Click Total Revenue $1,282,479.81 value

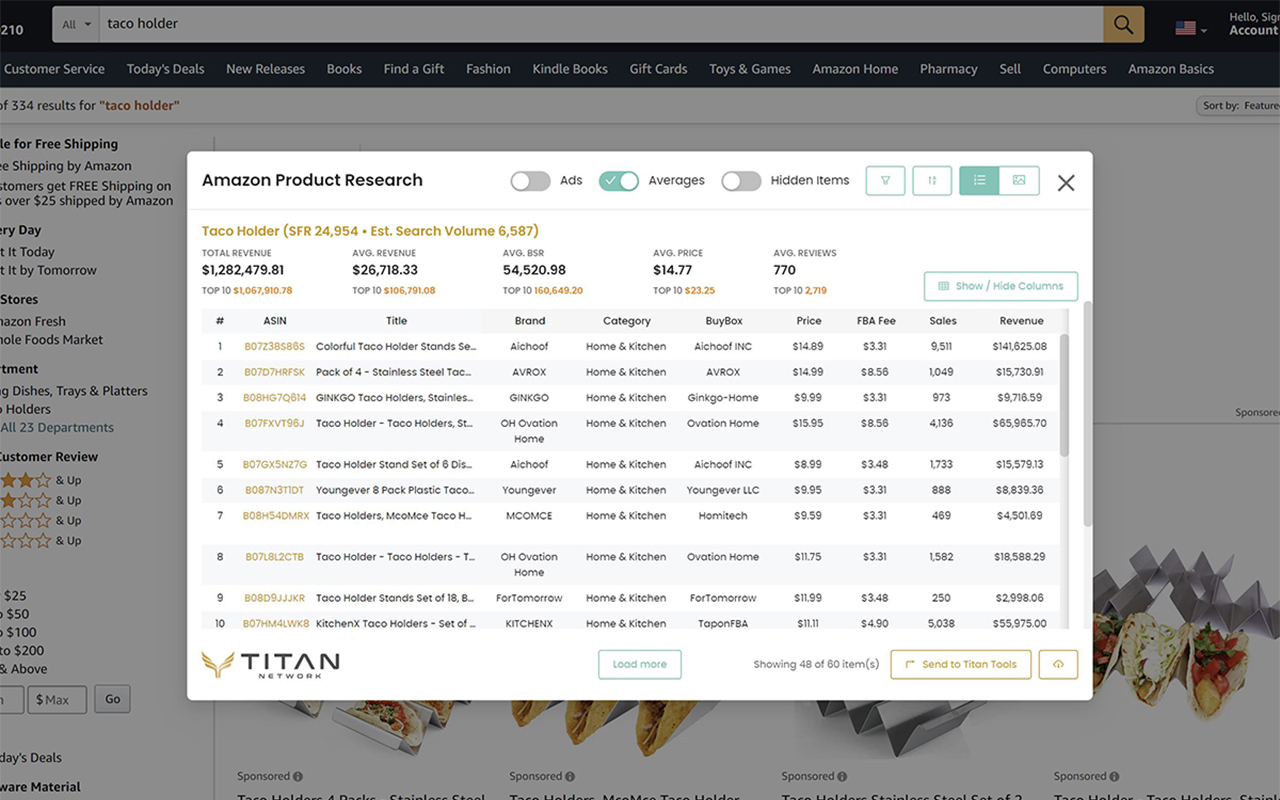(x=243, y=270)
